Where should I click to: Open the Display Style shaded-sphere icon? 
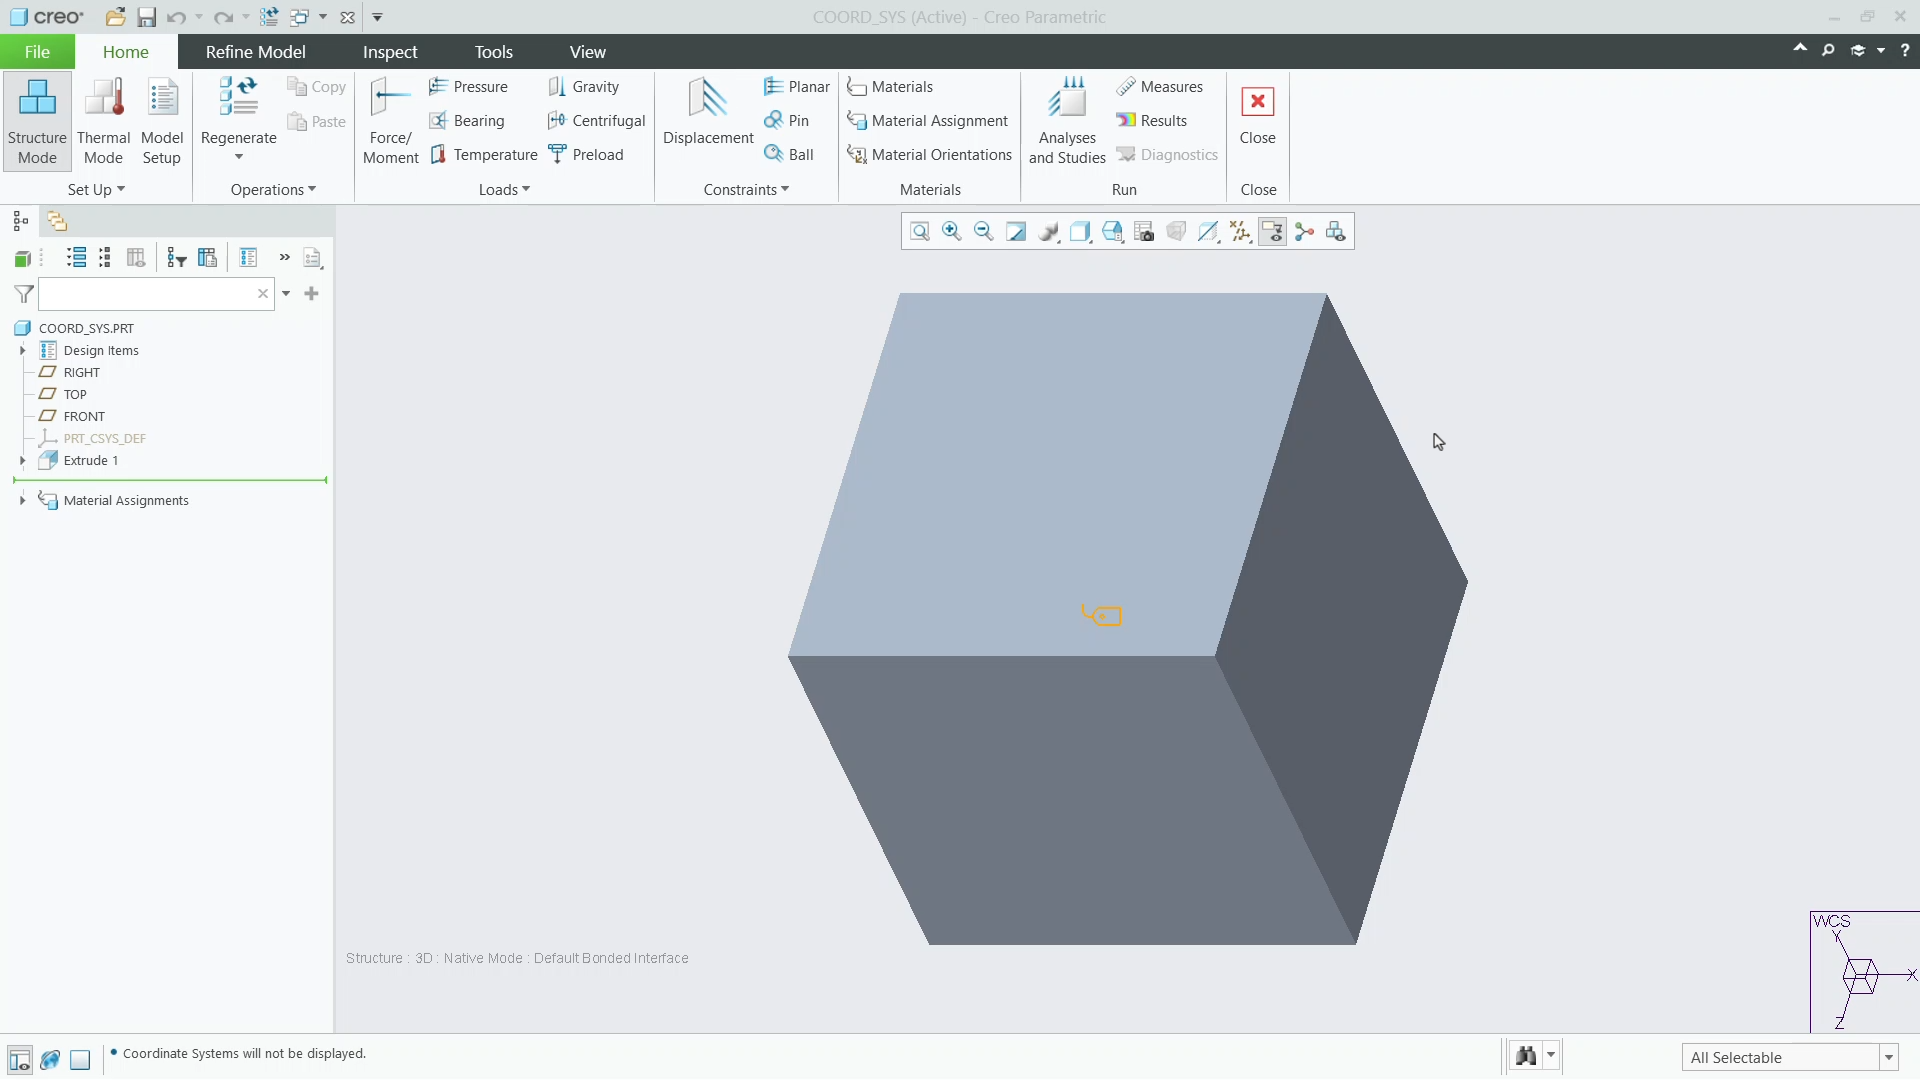pyautogui.click(x=1048, y=232)
